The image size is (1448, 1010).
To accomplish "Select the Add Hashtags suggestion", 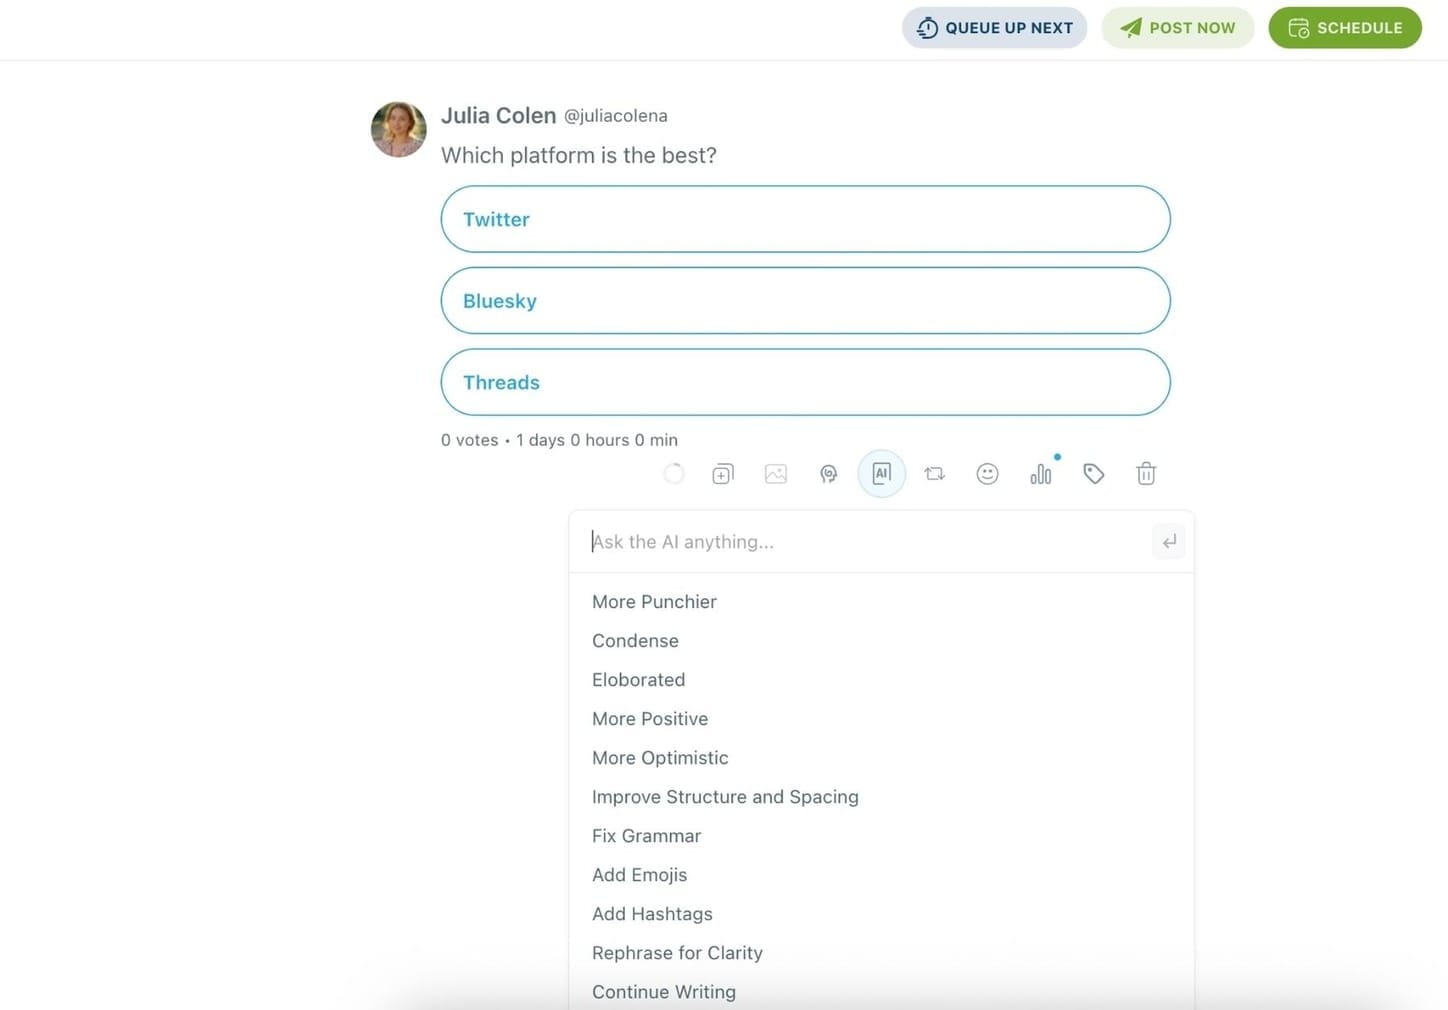I will pos(652,913).
